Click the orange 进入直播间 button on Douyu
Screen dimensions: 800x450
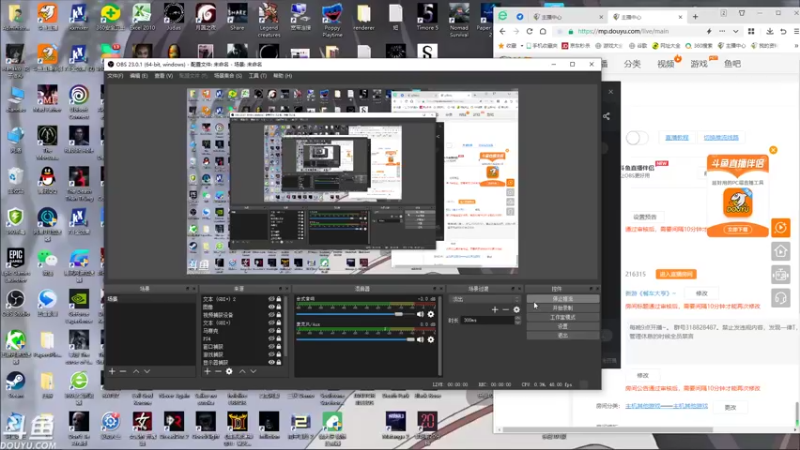(x=676, y=274)
